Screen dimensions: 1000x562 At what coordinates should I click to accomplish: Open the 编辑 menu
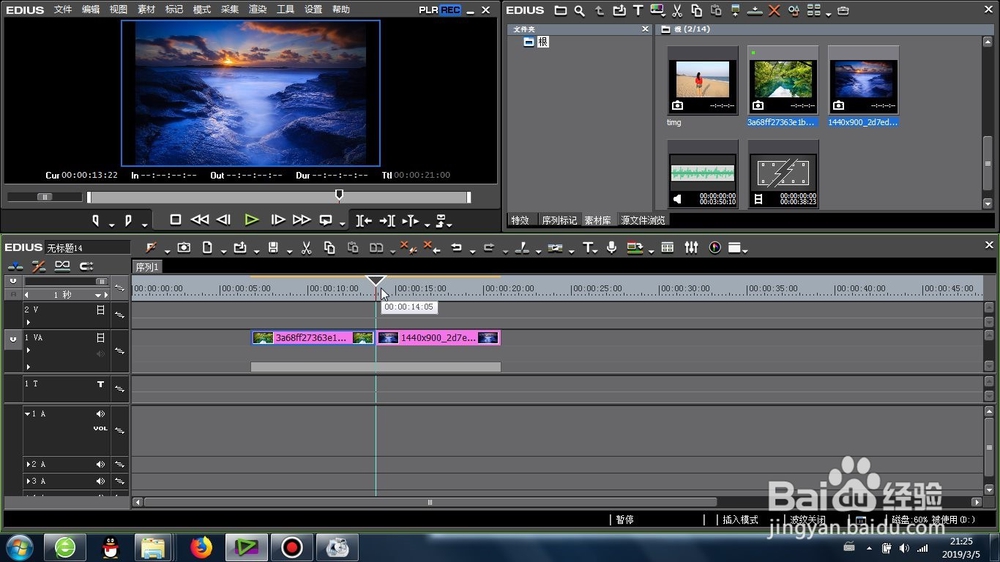[91, 10]
